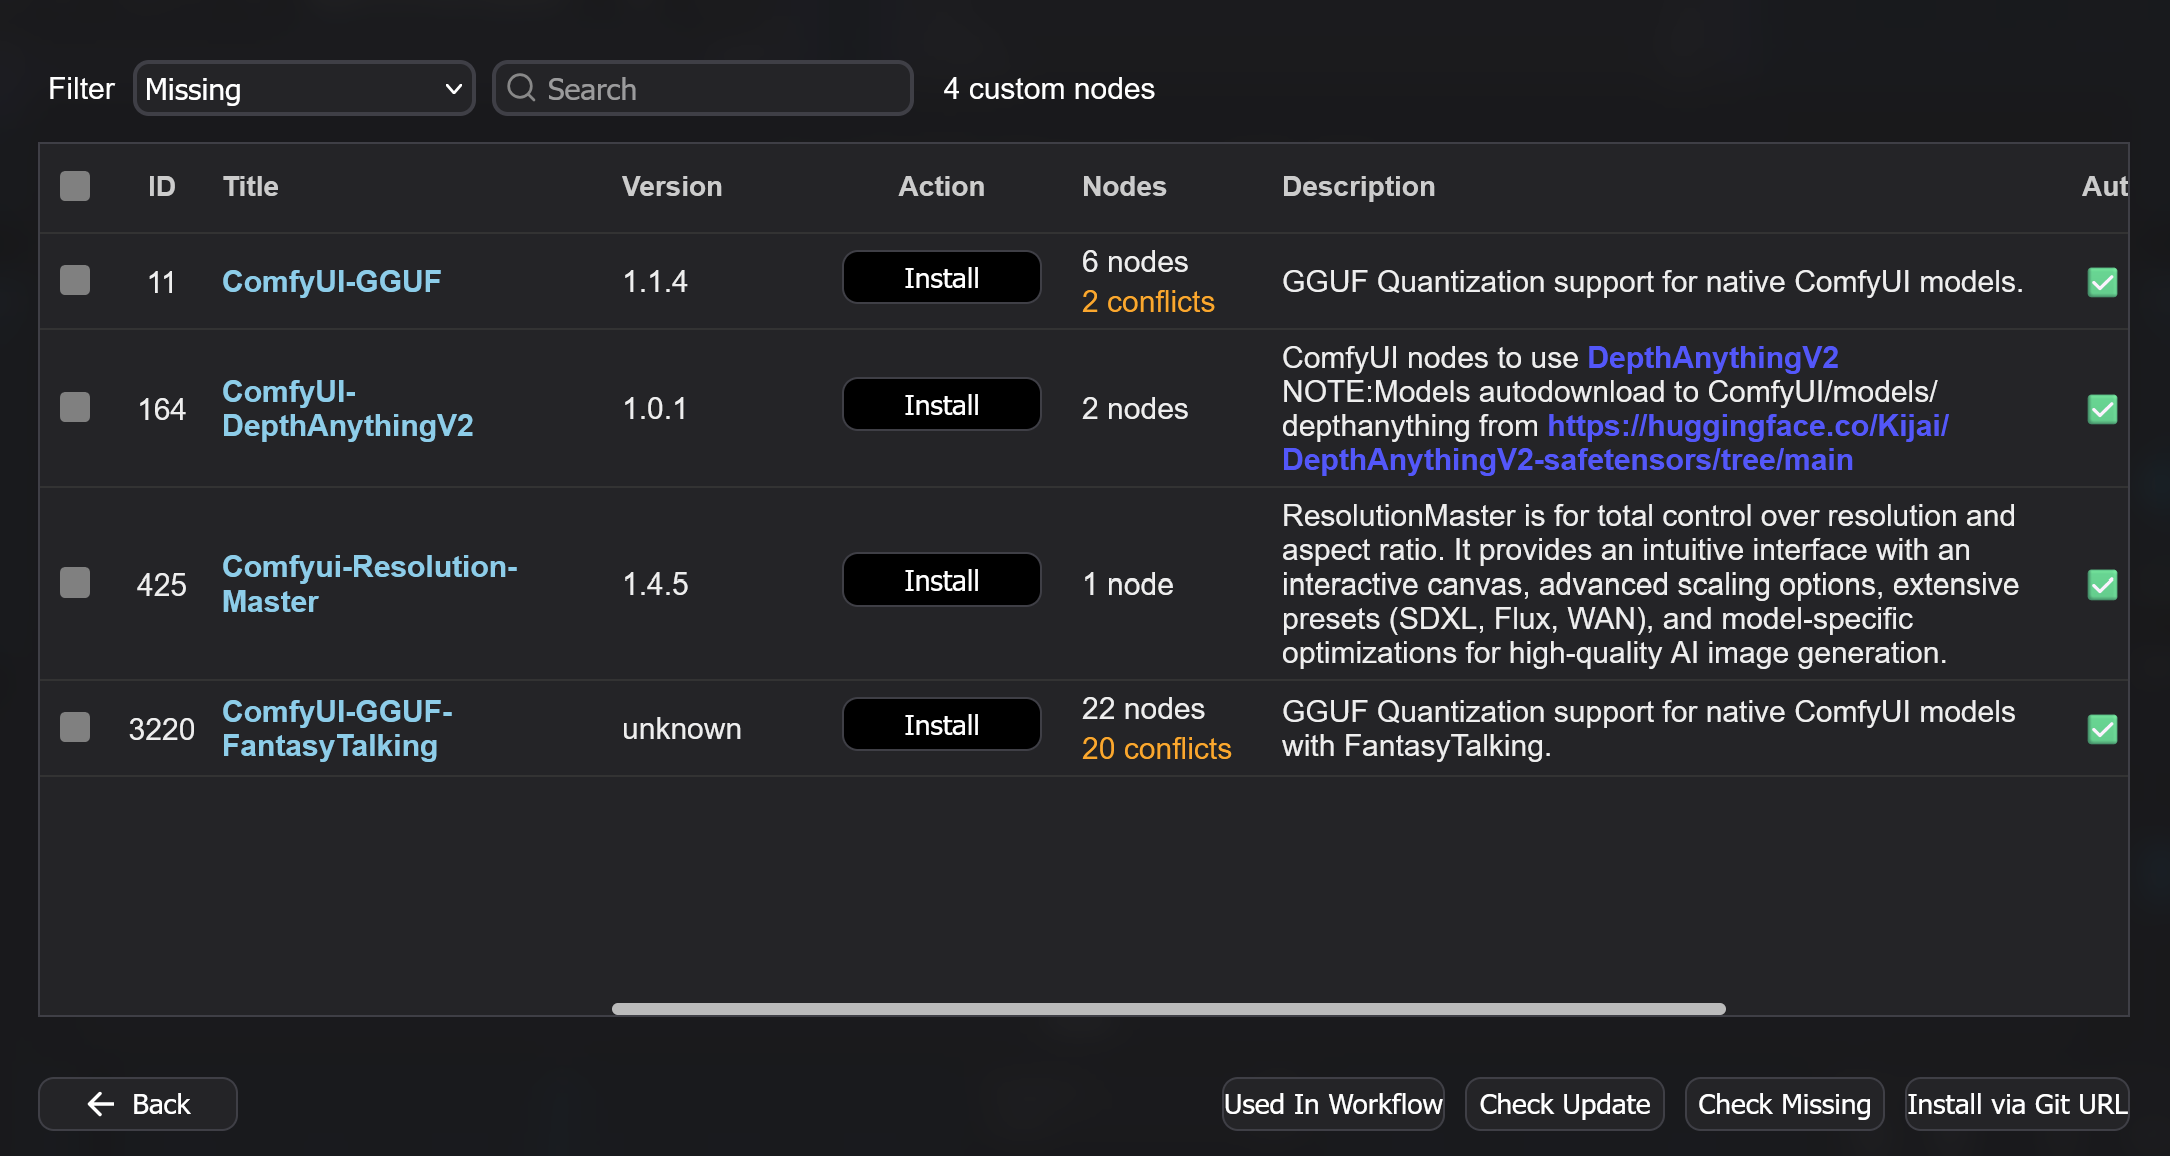Viewport: 2170px width, 1156px height.
Task: Click the search magnifier icon
Action: tap(521, 88)
